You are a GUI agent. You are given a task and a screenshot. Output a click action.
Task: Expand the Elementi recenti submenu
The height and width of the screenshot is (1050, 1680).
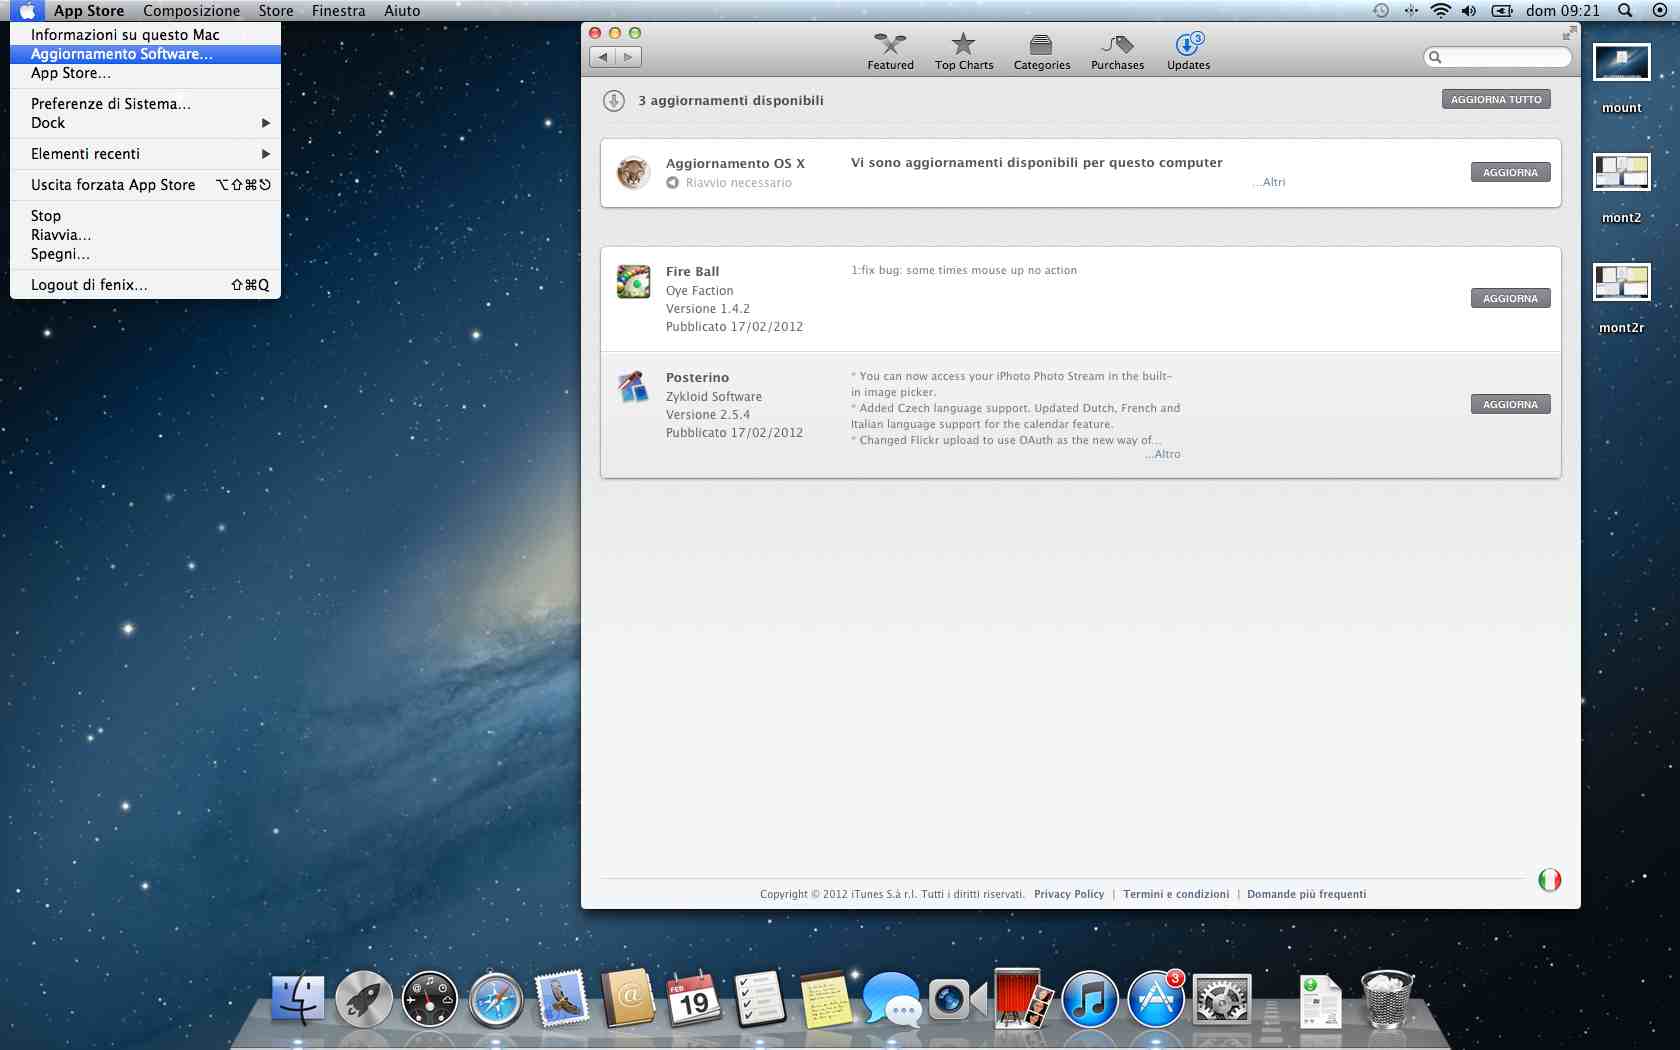[x=145, y=154]
